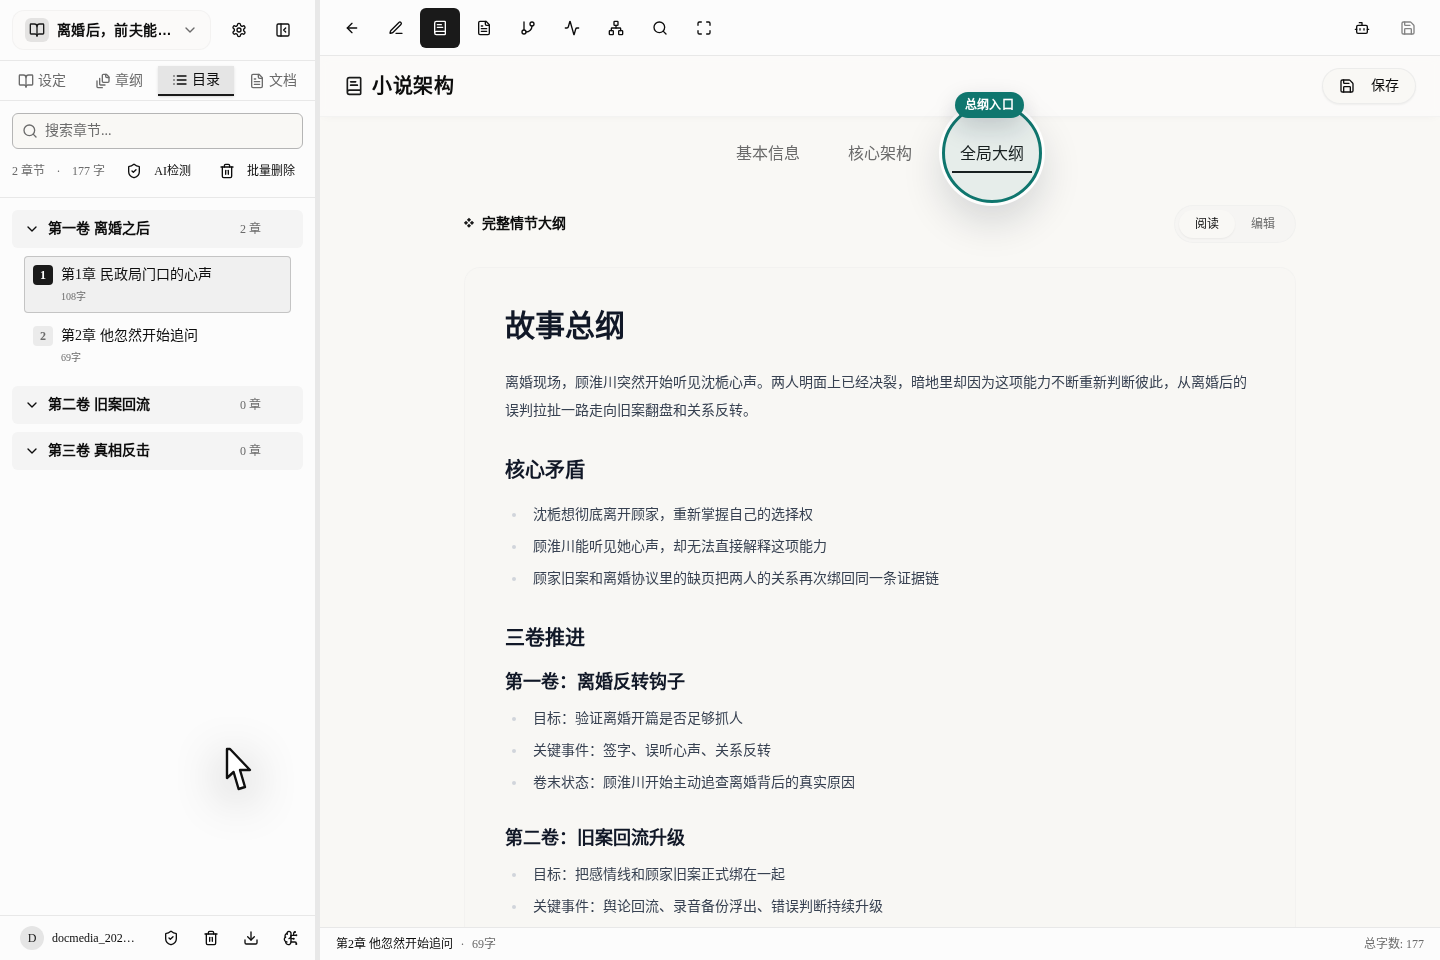Select the pen edit tool icon

pyautogui.click(x=396, y=28)
